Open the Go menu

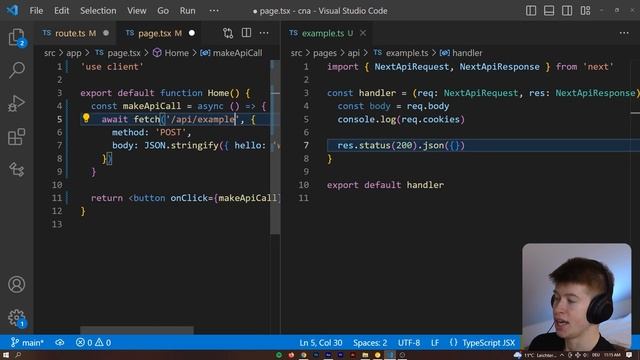coord(163,11)
